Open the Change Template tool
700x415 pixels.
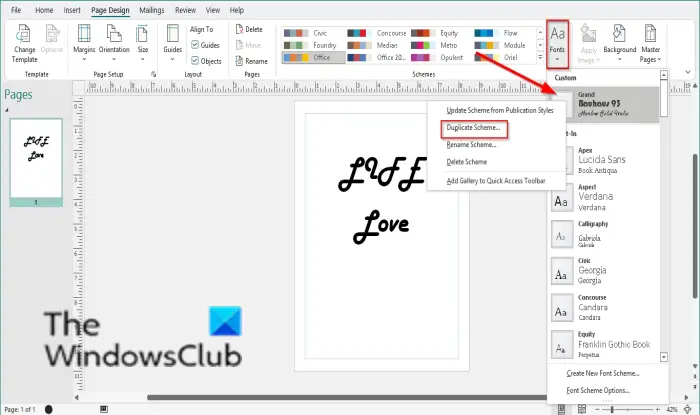coord(24,44)
